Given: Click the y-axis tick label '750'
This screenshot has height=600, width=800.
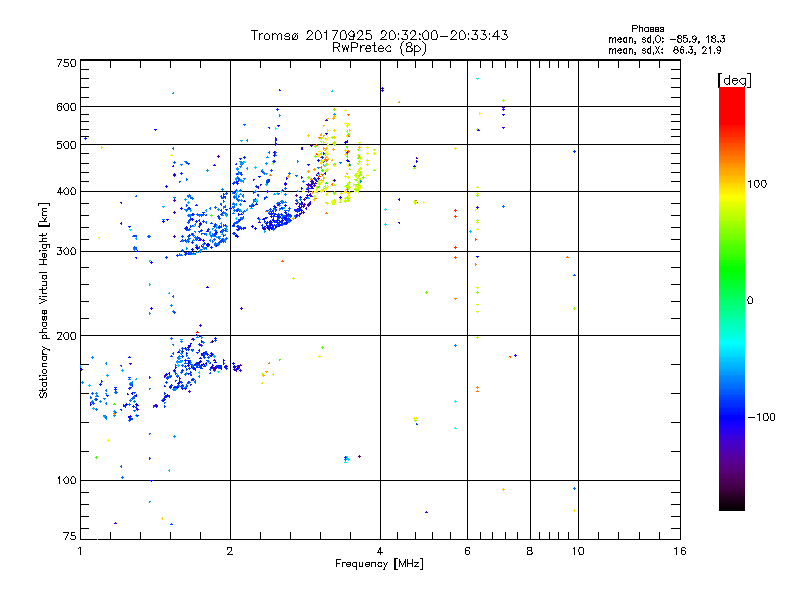Looking at the screenshot, I should [x=66, y=63].
